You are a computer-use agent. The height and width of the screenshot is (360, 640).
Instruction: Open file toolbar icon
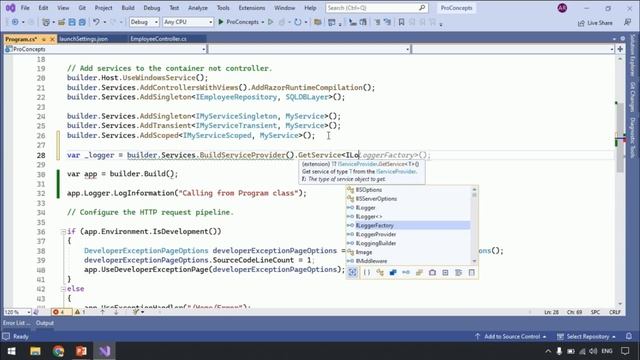pos(62,22)
